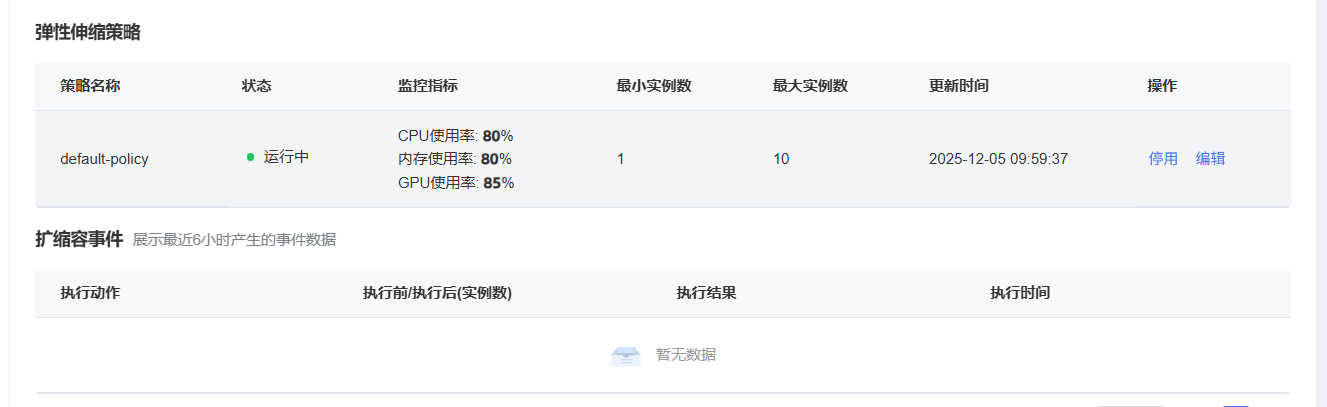Image resolution: width=1327 pixels, height=407 pixels.
Task: Click the 最大实例数 column header
Action: click(x=810, y=86)
